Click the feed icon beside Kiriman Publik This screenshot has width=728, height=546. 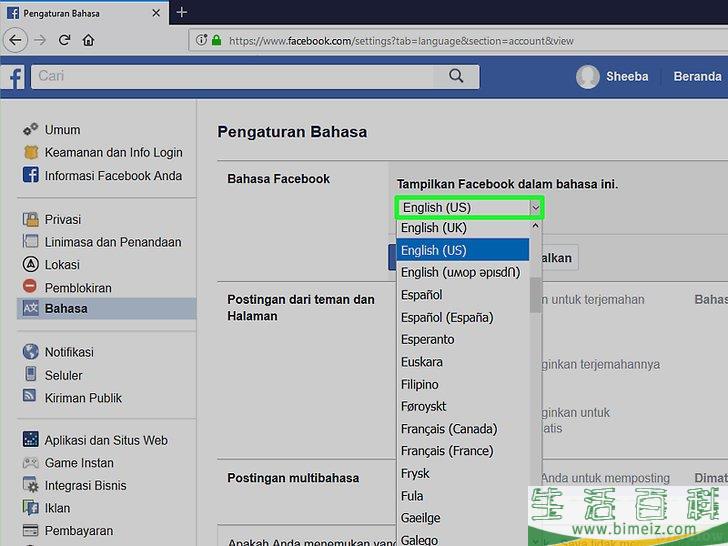tap(29, 396)
